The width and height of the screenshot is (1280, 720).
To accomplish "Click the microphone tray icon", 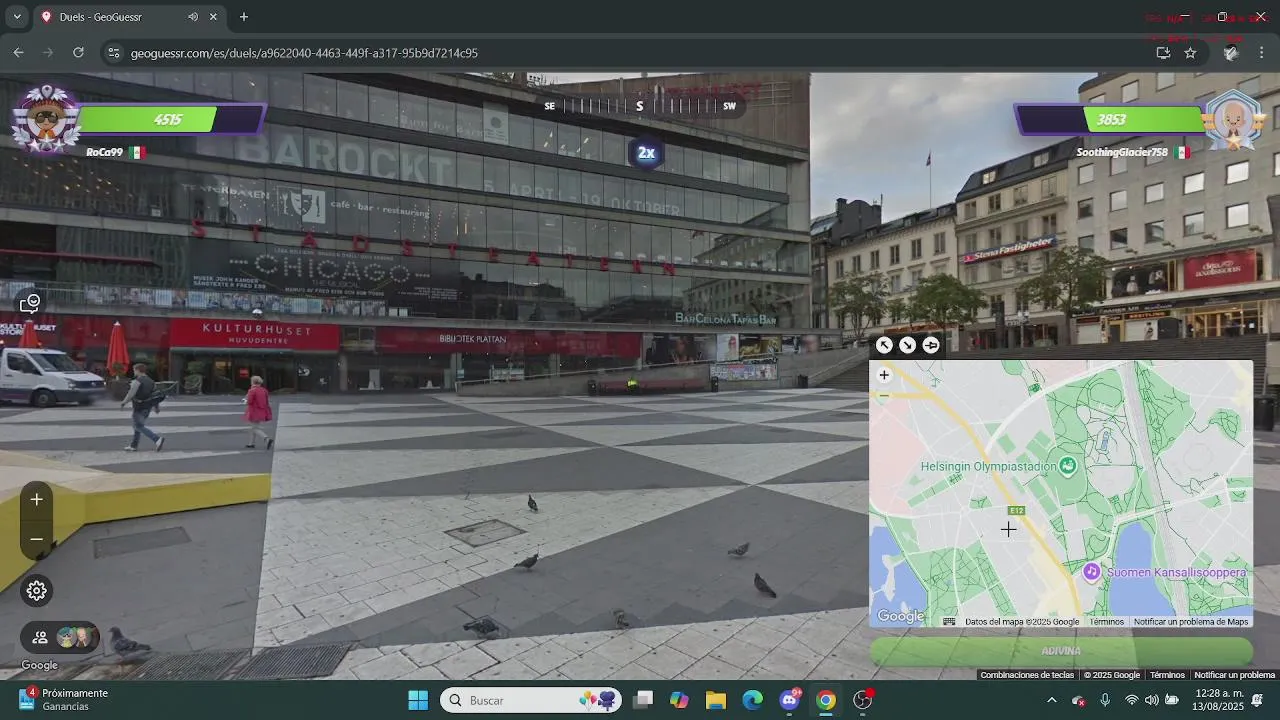I will [x=1105, y=700].
